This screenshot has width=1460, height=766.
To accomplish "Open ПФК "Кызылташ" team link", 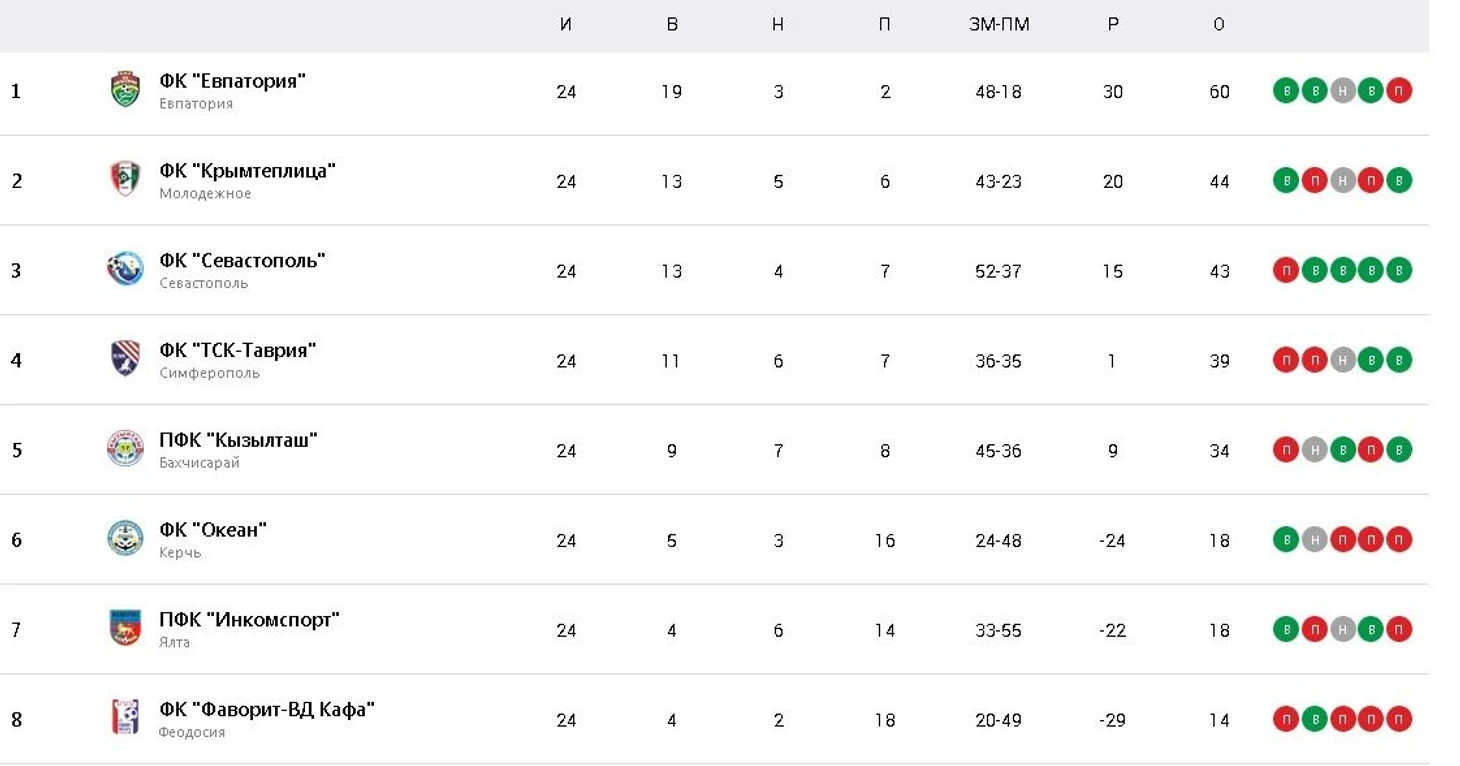I will [x=238, y=440].
